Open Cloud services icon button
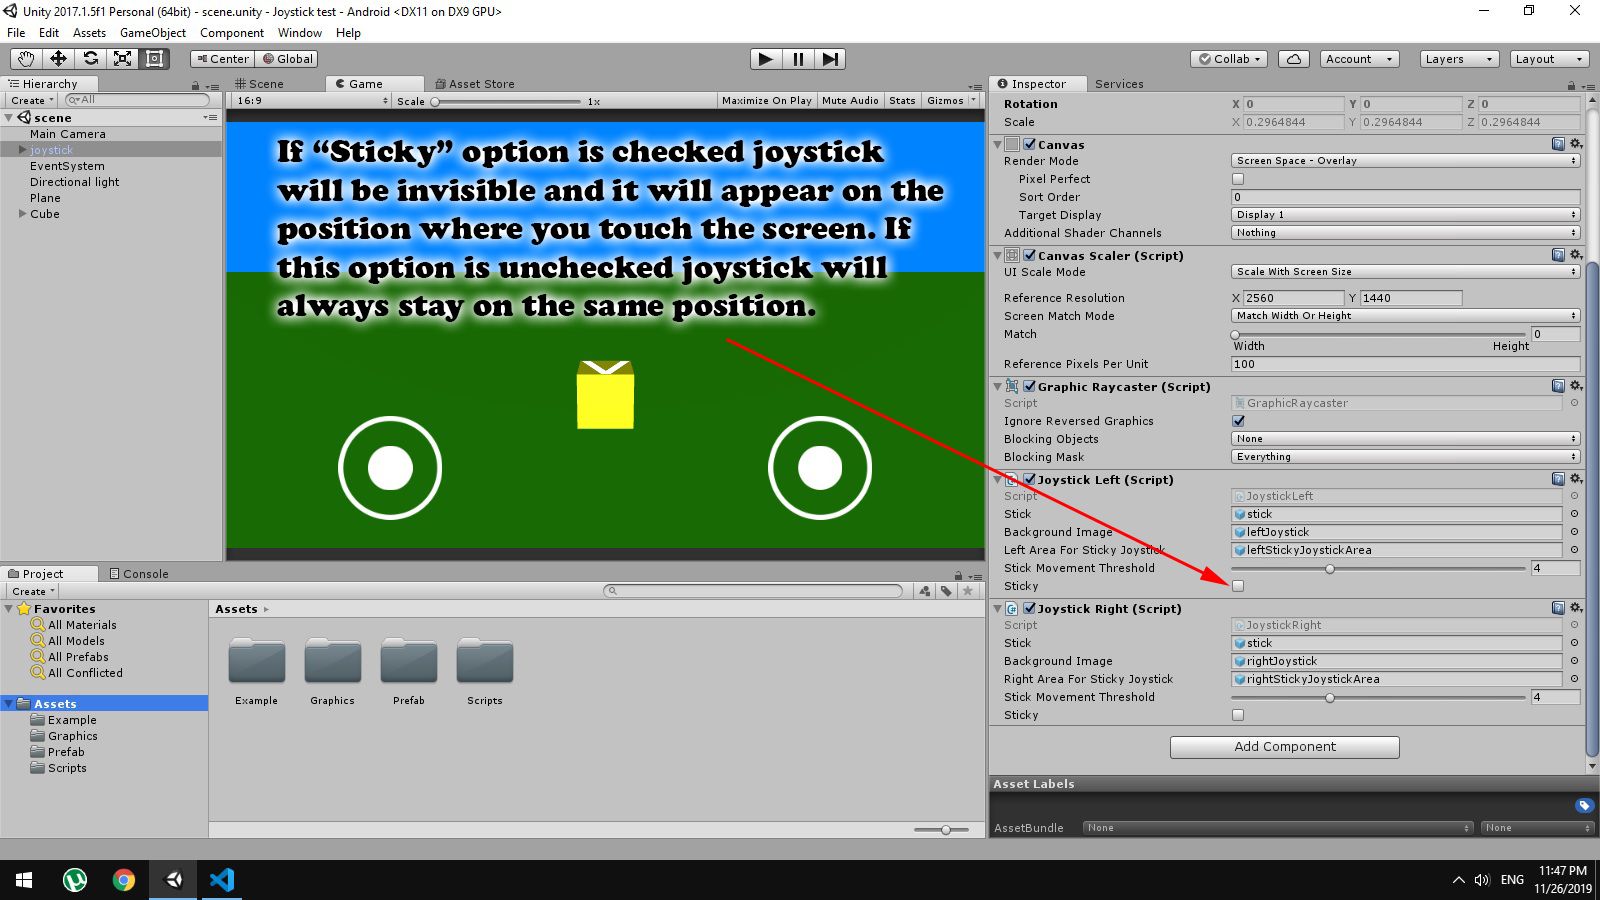The image size is (1600, 900). point(1293,59)
